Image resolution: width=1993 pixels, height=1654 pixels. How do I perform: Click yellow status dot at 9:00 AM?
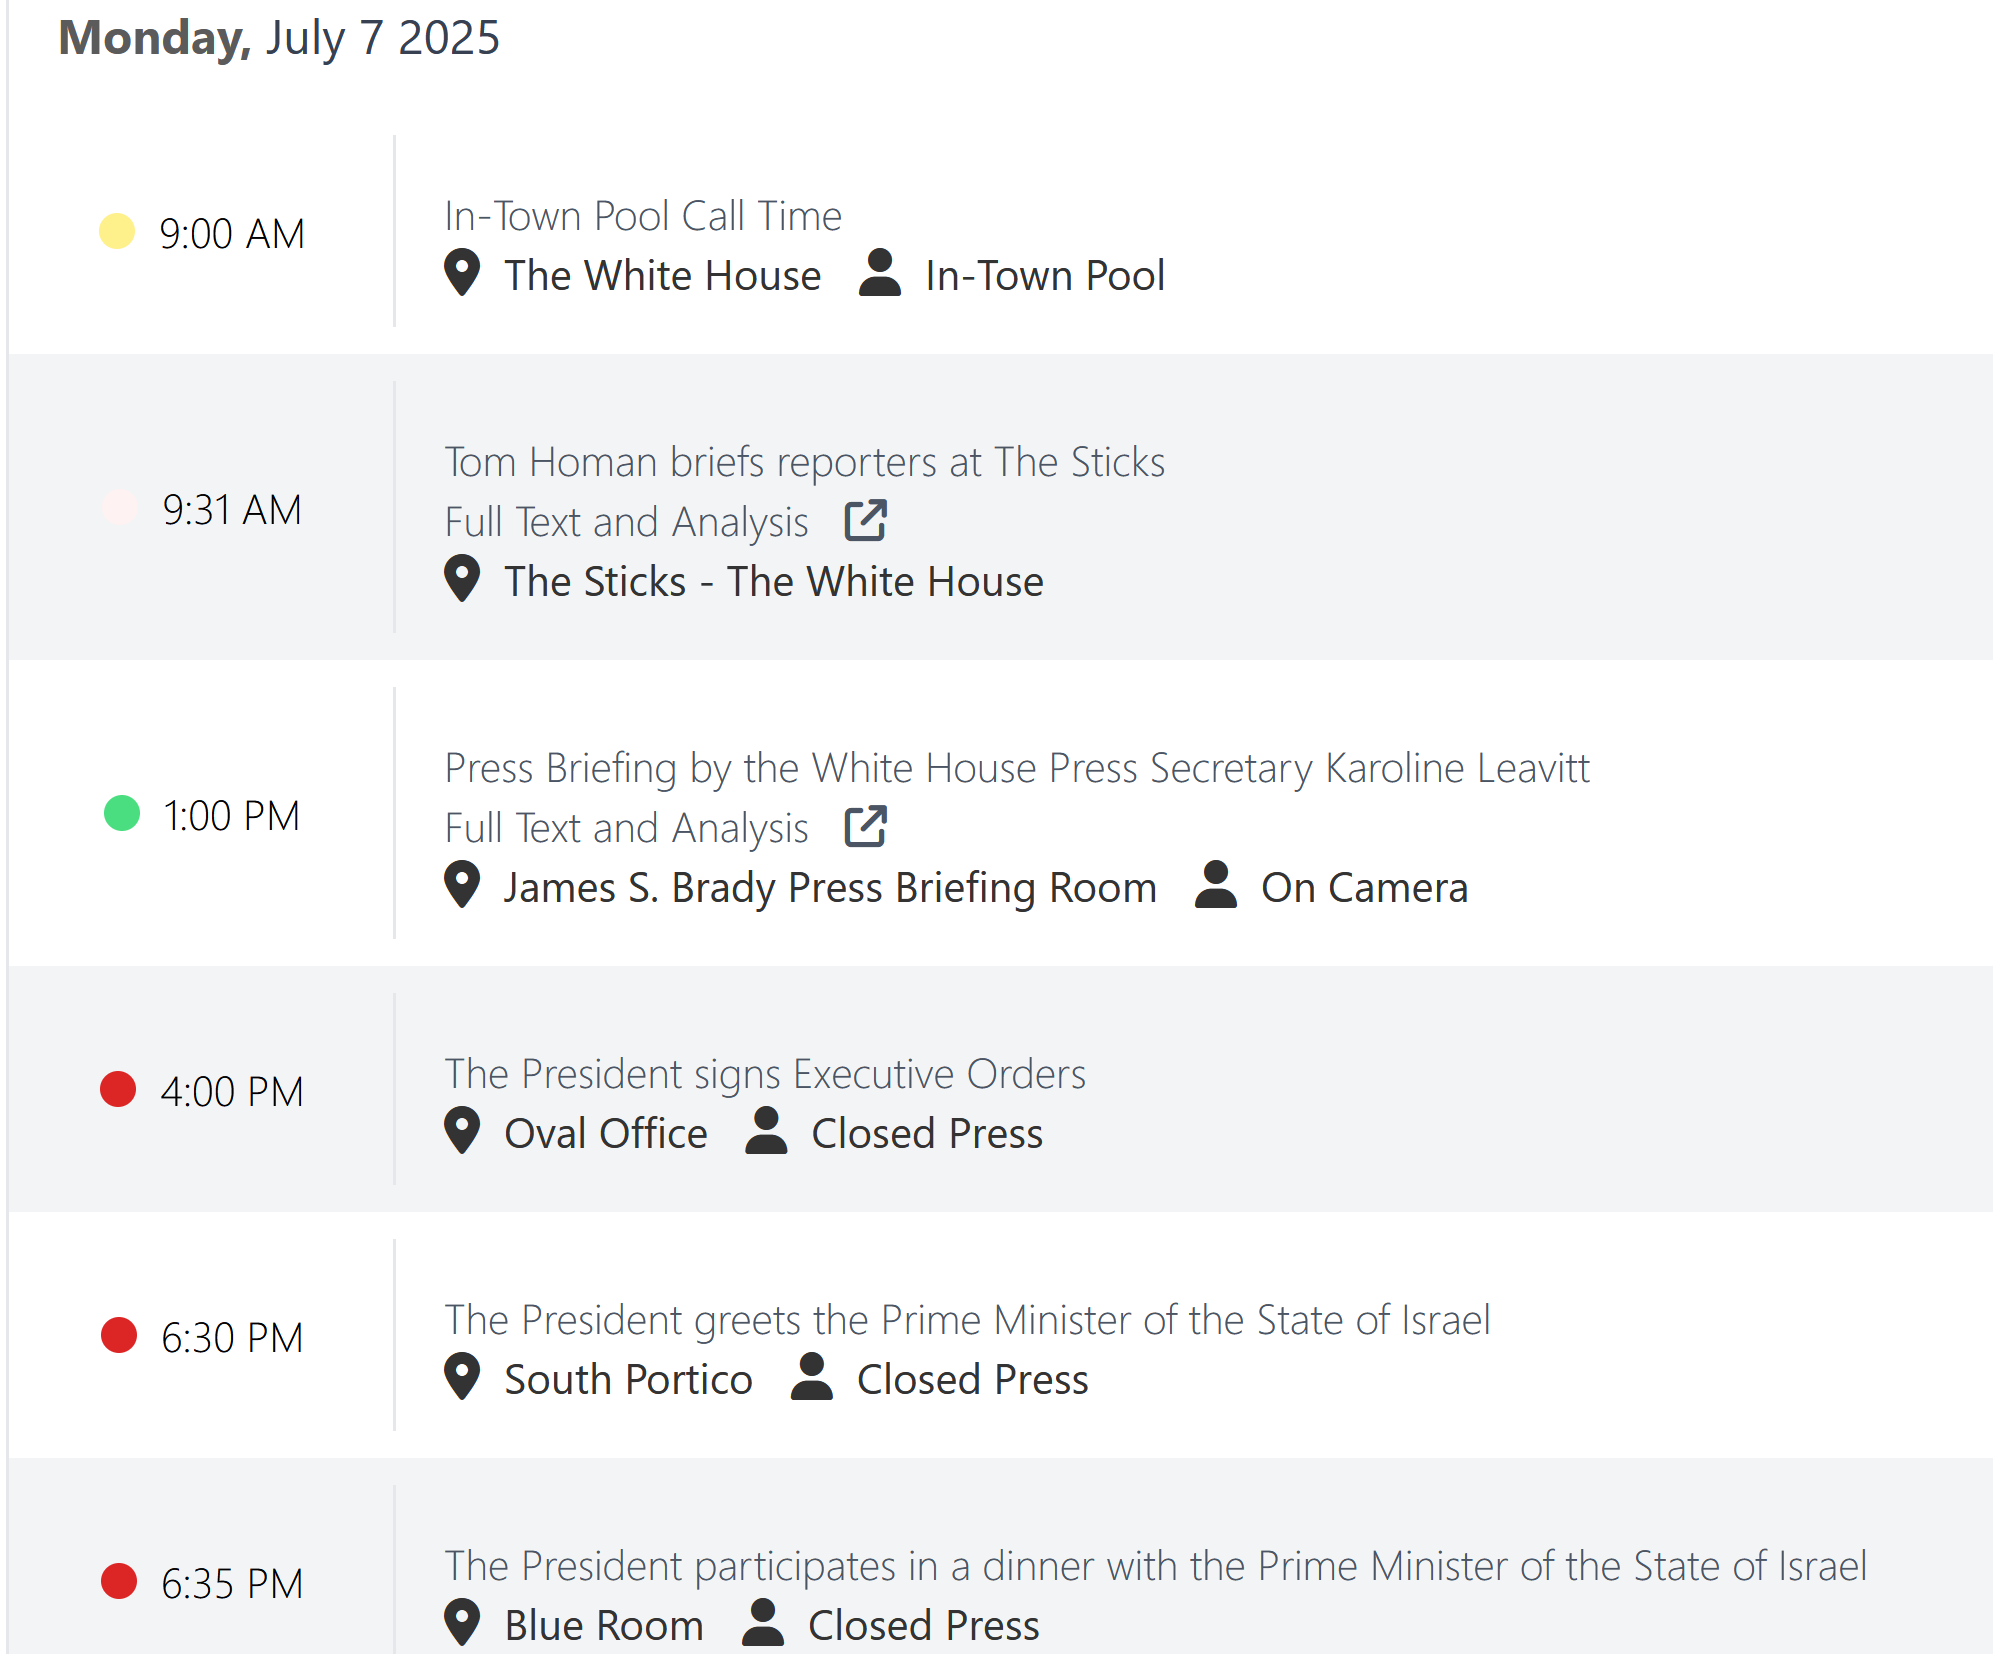click(117, 231)
